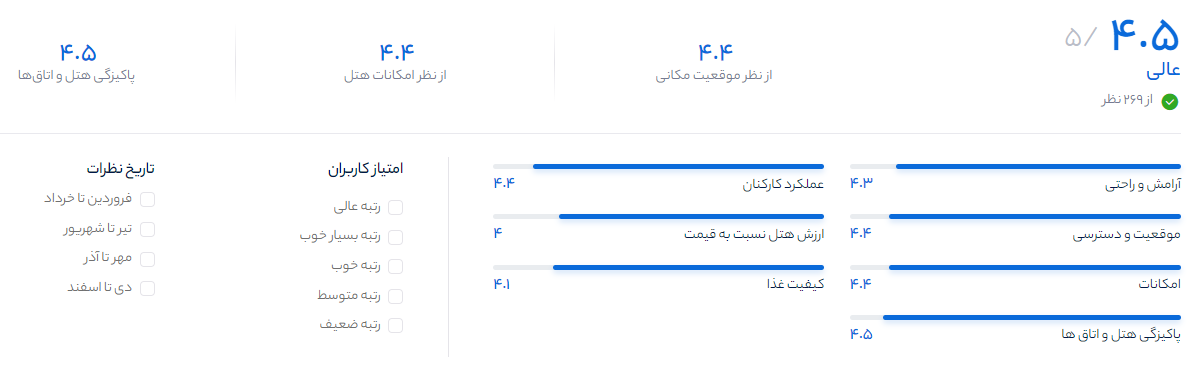
Task: Enable the 'رتبه متوسط' checkbox
Action: coord(395,296)
